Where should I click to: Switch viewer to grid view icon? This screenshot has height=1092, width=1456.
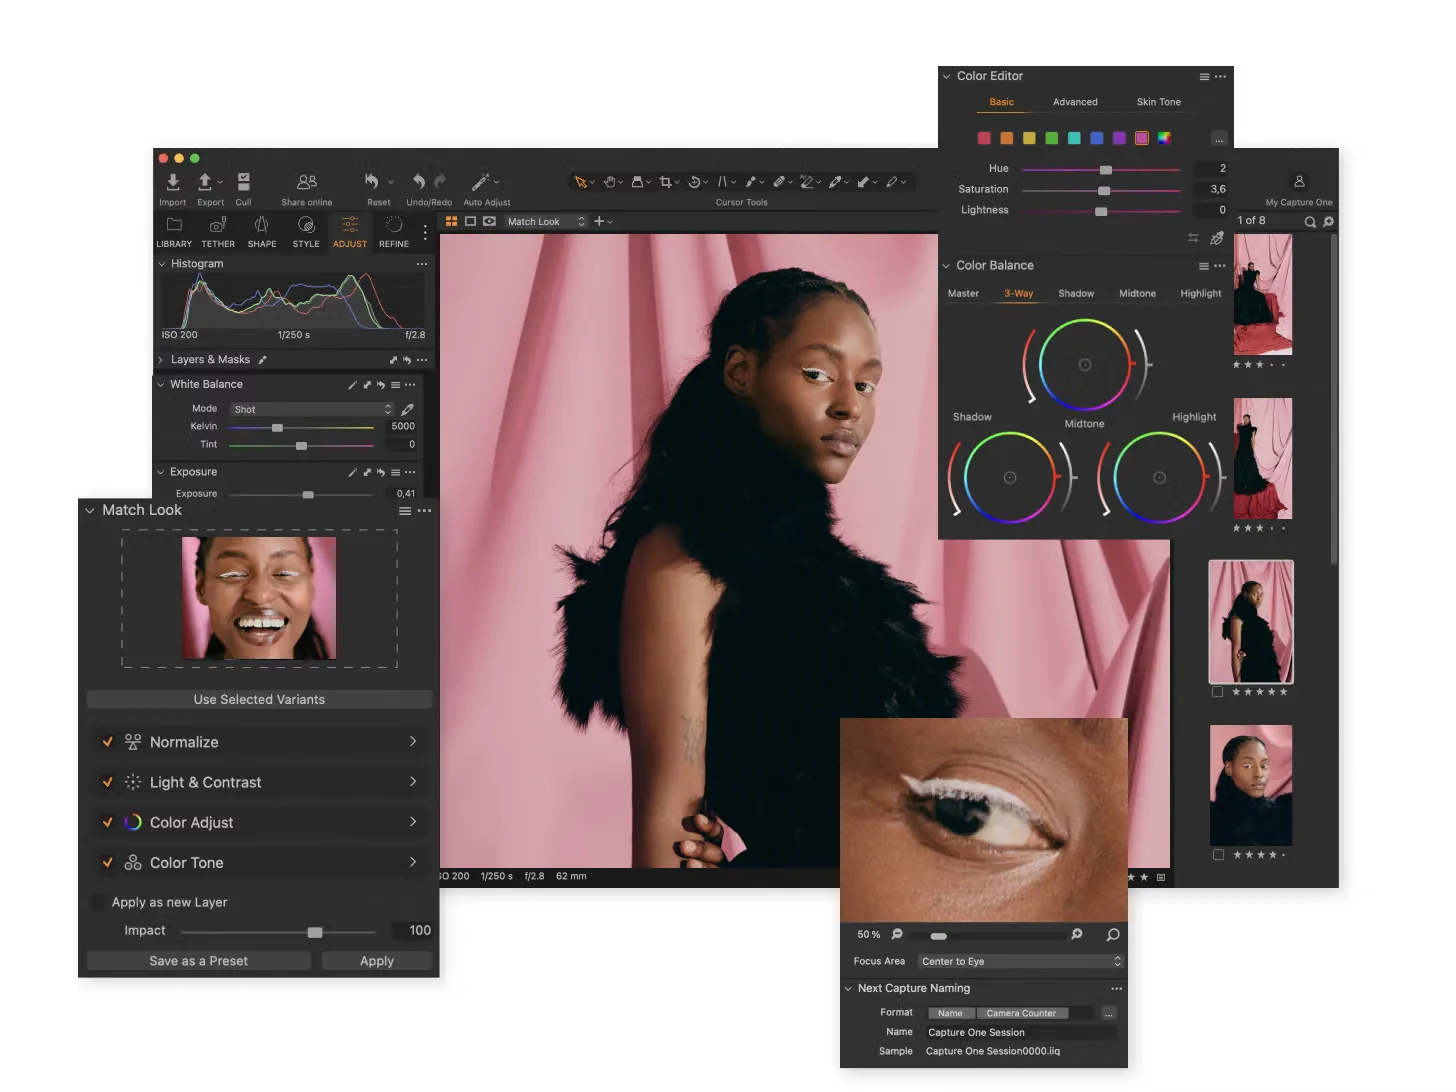(x=452, y=221)
